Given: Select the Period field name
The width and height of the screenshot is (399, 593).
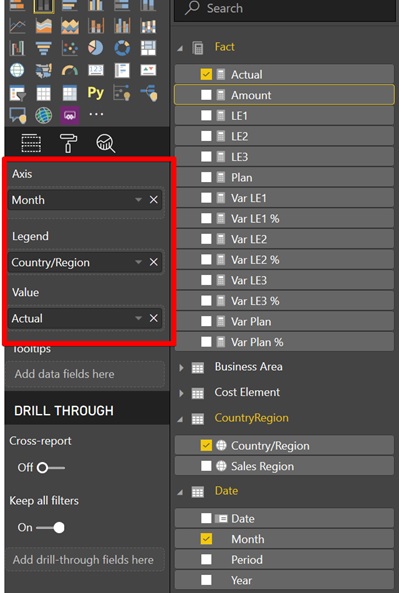Looking at the screenshot, I should [247, 560].
